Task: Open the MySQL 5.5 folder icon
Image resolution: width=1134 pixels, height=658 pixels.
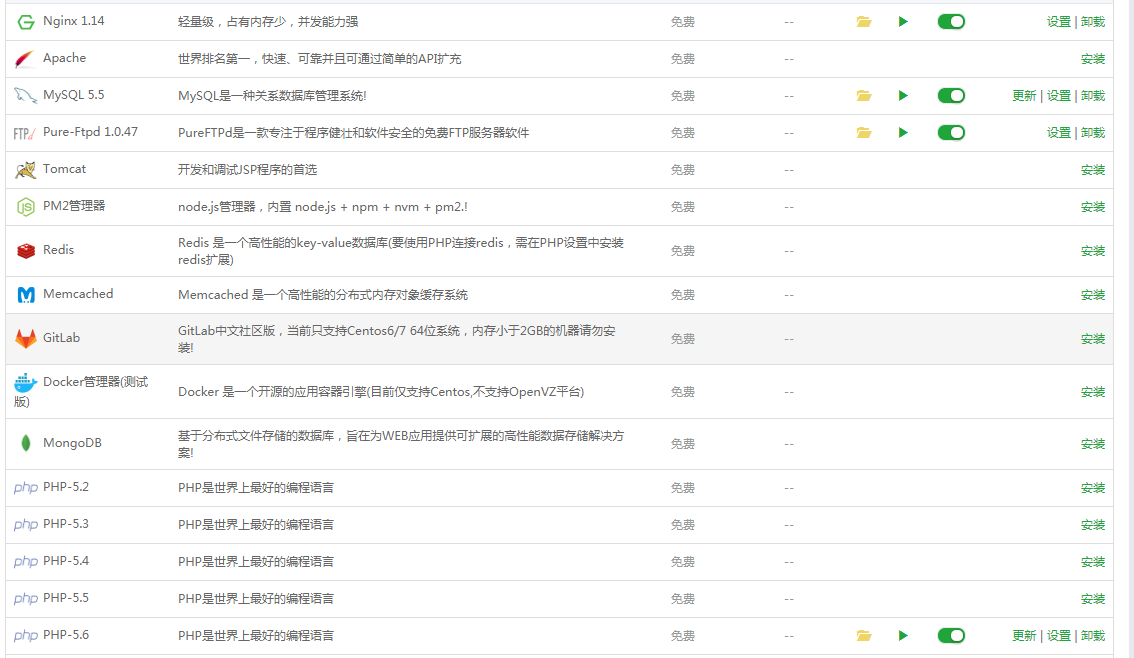Action: [864, 95]
